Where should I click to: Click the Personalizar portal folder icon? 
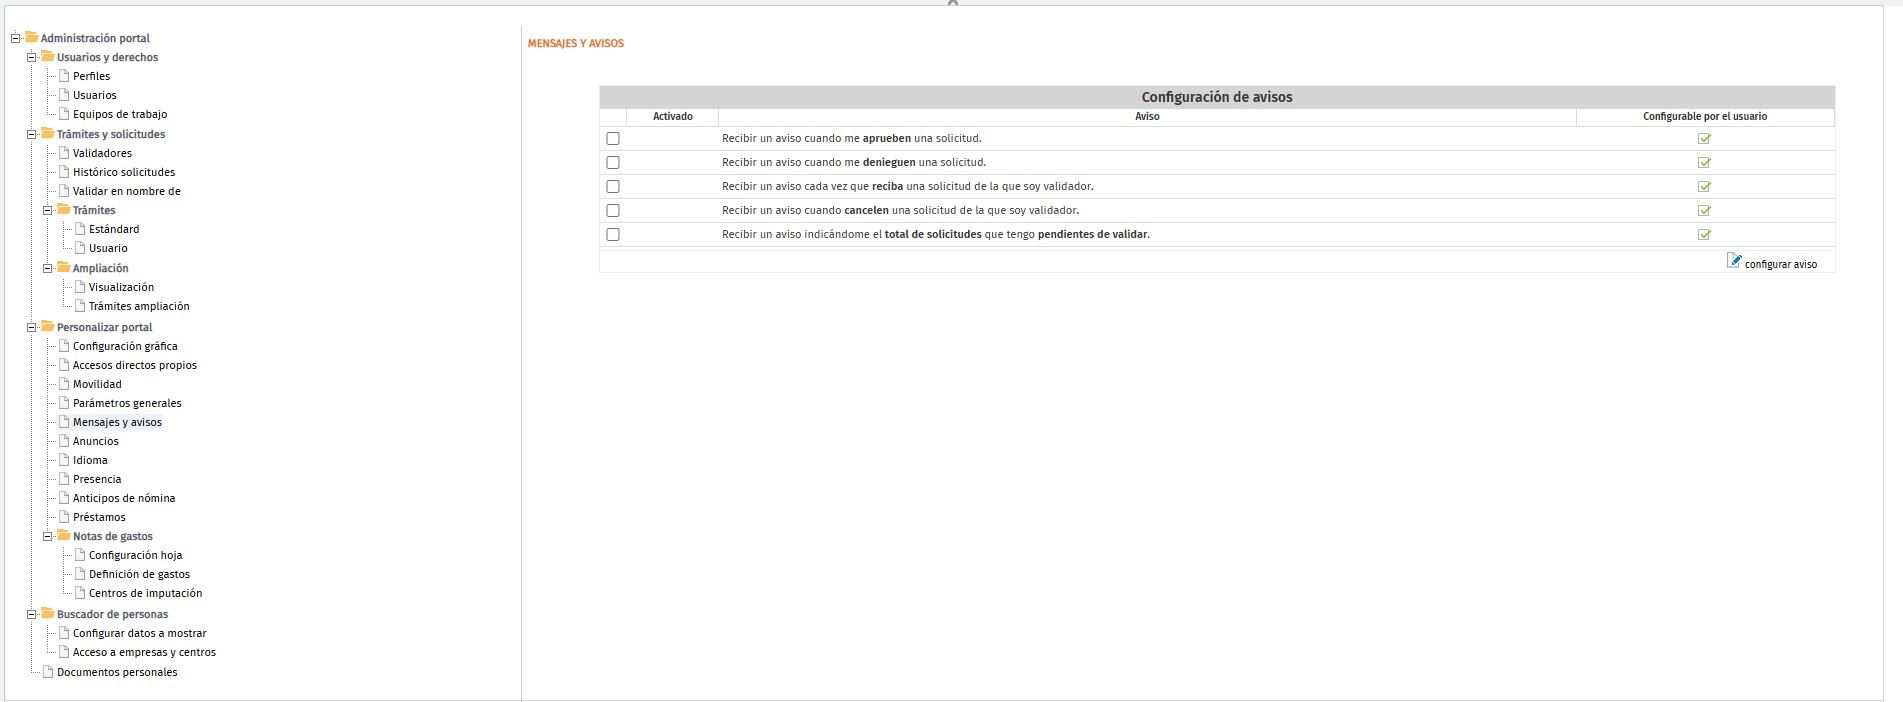click(47, 326)
